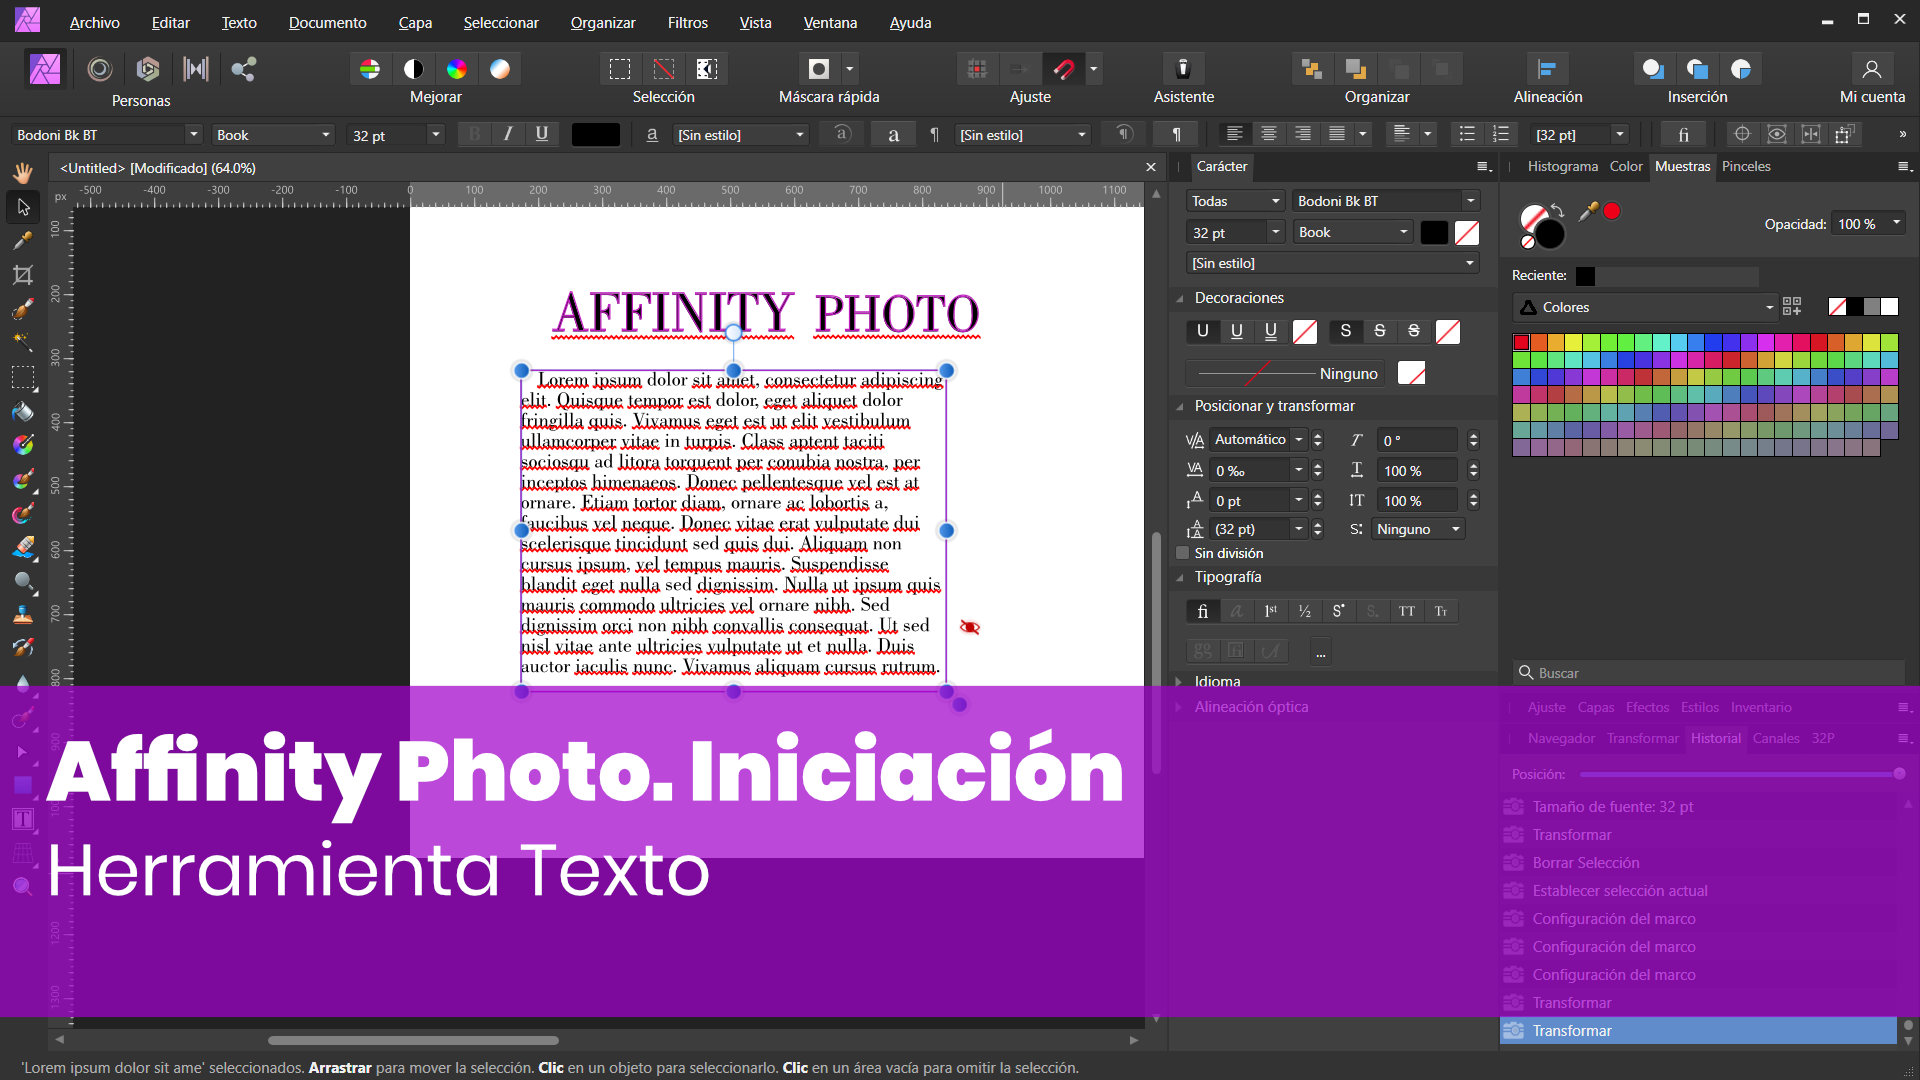
Task: Switch to the Liquify persona icon
Action: click(x=99, y=69)
